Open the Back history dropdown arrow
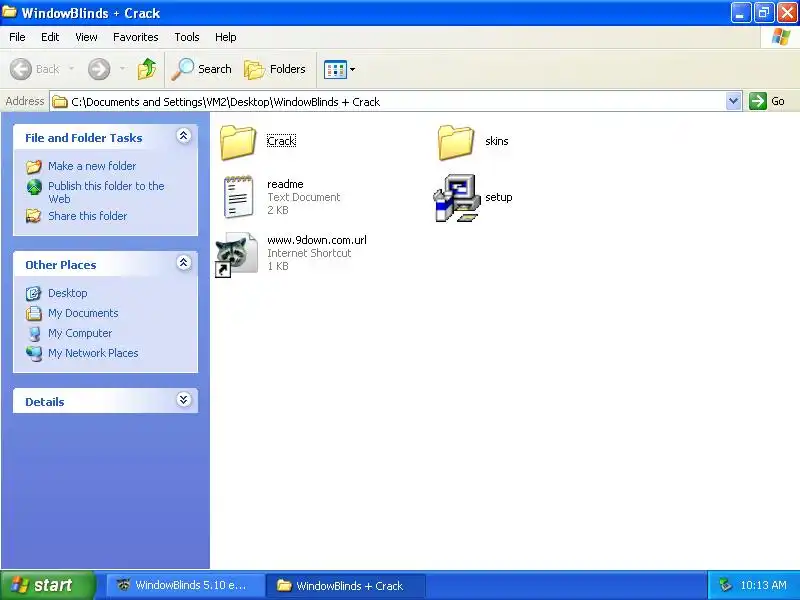The image size is (800, 600). tap(71, 68)
